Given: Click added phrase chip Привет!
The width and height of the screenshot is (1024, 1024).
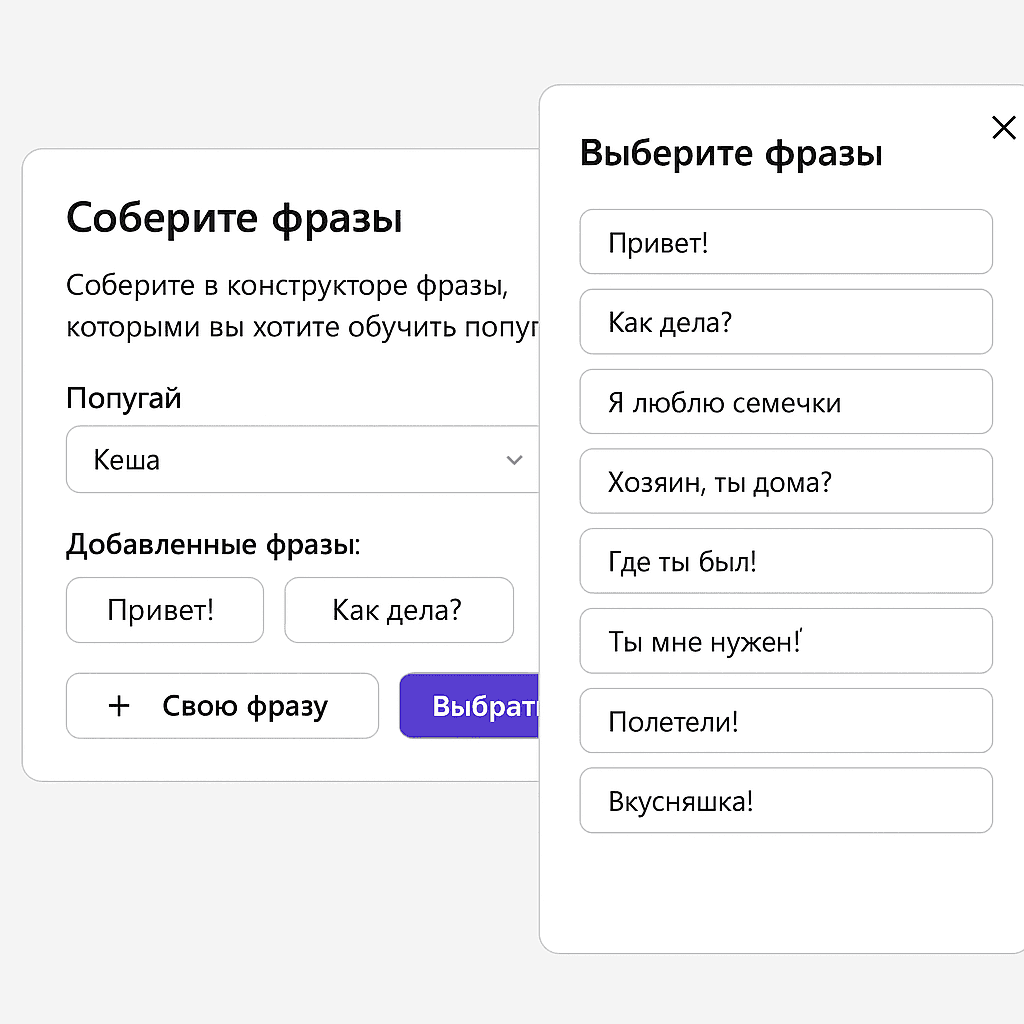Looking at the screenshot, I should 164,610.
